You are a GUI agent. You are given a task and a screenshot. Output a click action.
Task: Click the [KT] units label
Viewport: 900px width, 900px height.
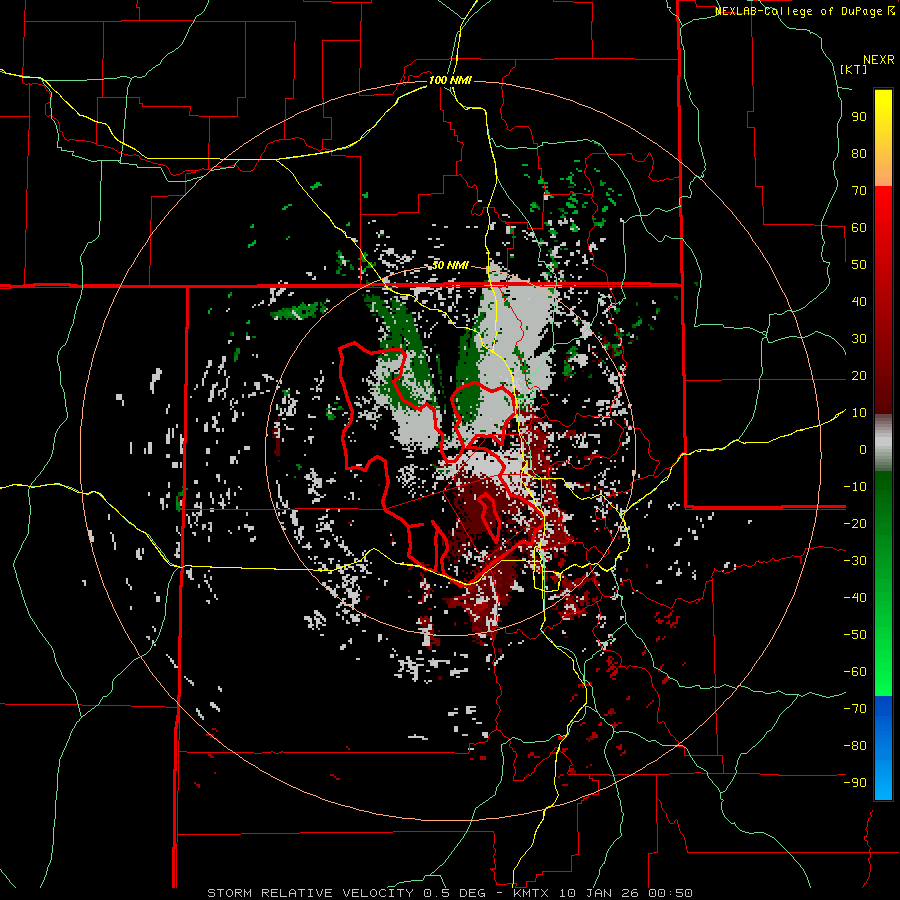tap(854, 69)
